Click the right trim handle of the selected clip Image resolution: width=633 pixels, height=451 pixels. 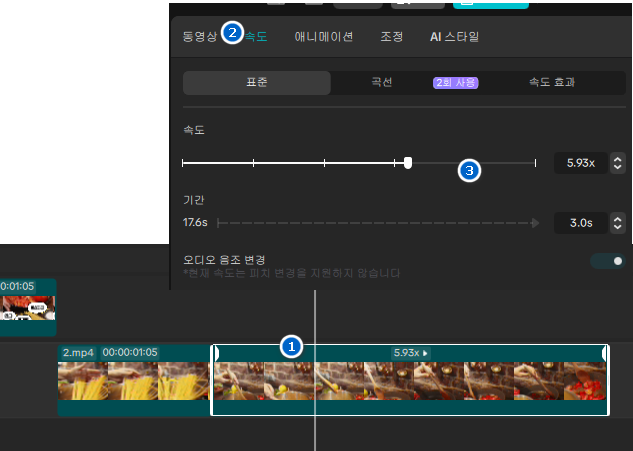click(605, 380)
